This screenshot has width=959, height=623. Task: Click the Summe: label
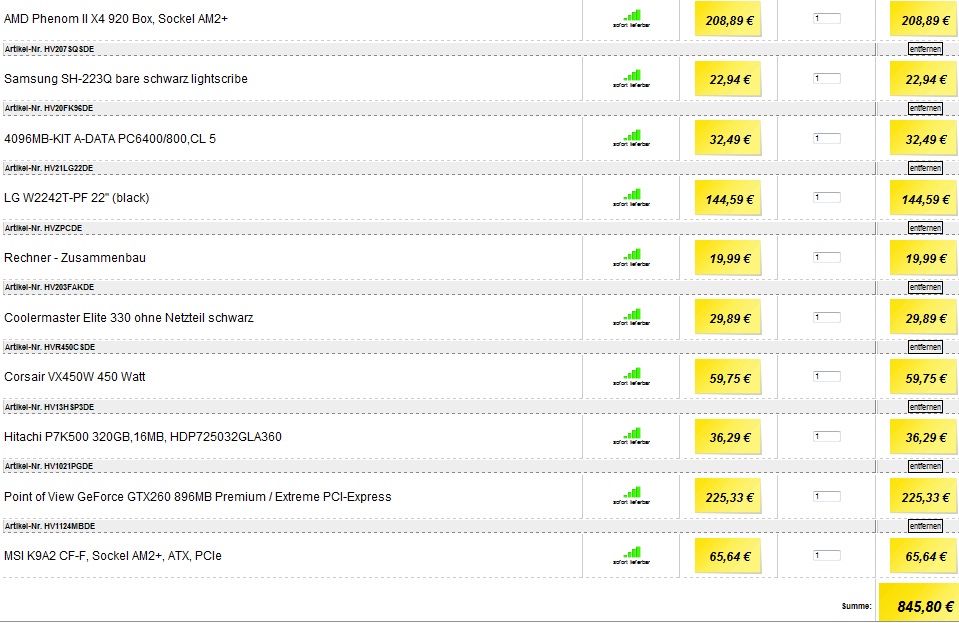tap(856, 606)
